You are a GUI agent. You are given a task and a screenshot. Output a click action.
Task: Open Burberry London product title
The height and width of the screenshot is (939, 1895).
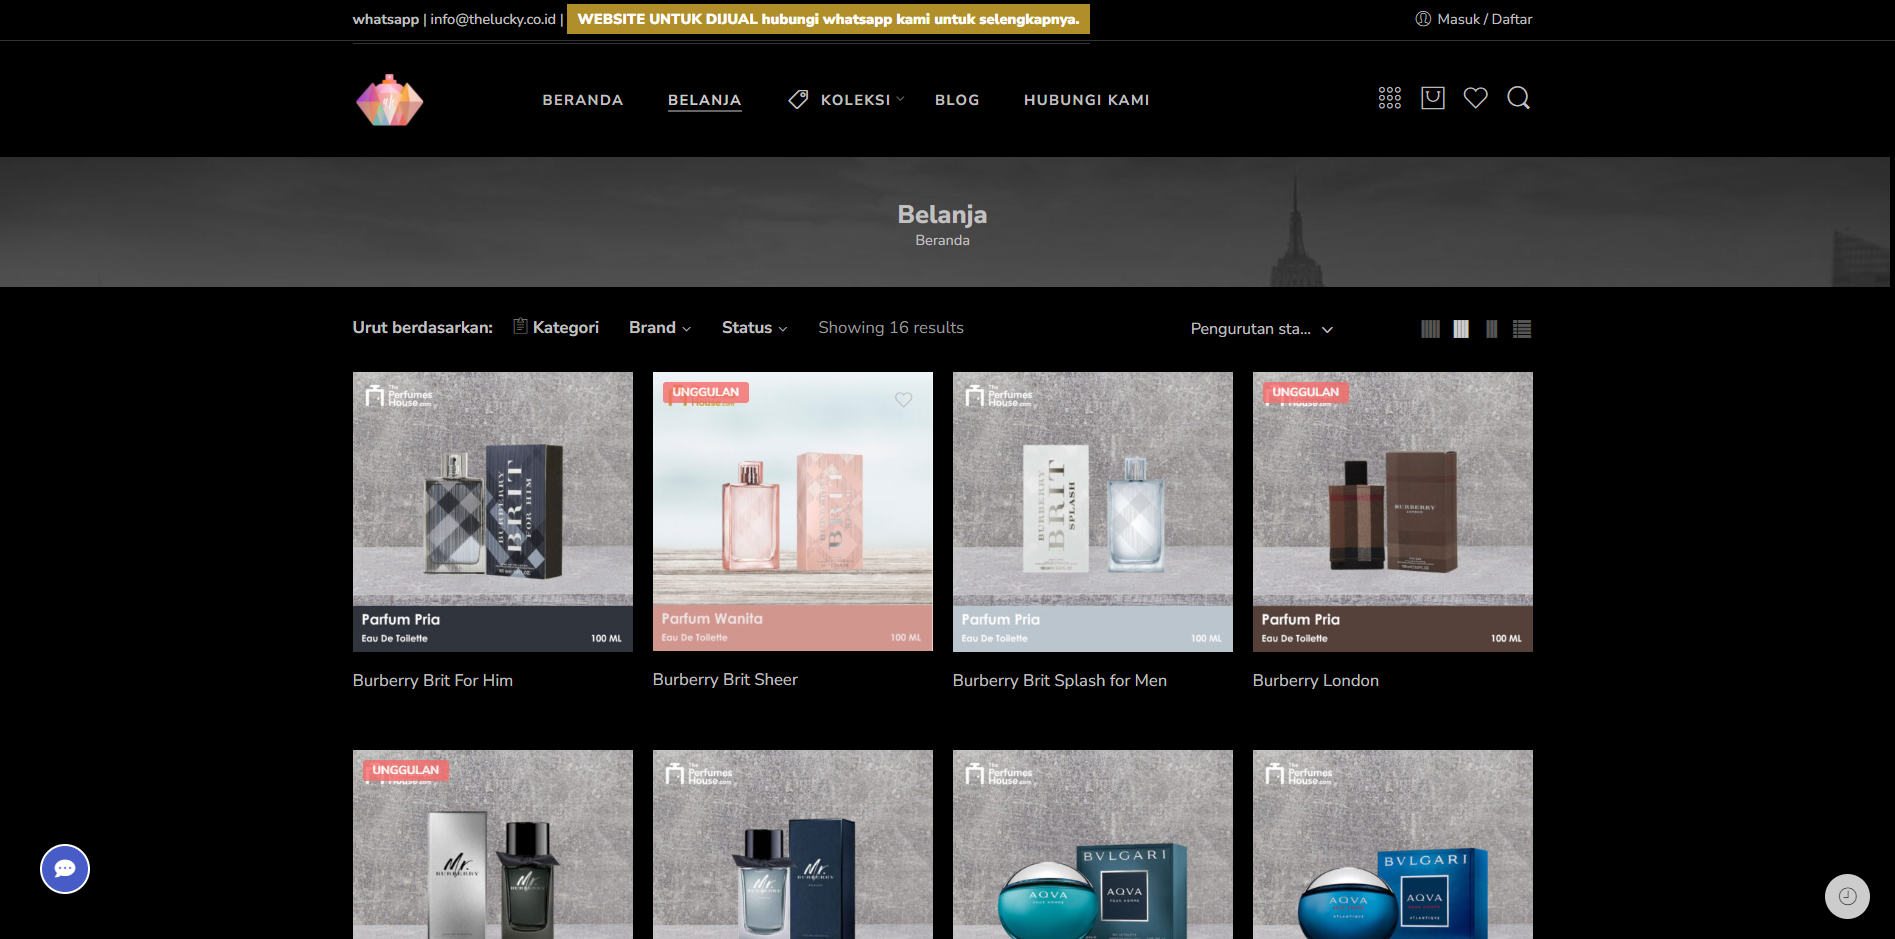[1316, 680]
